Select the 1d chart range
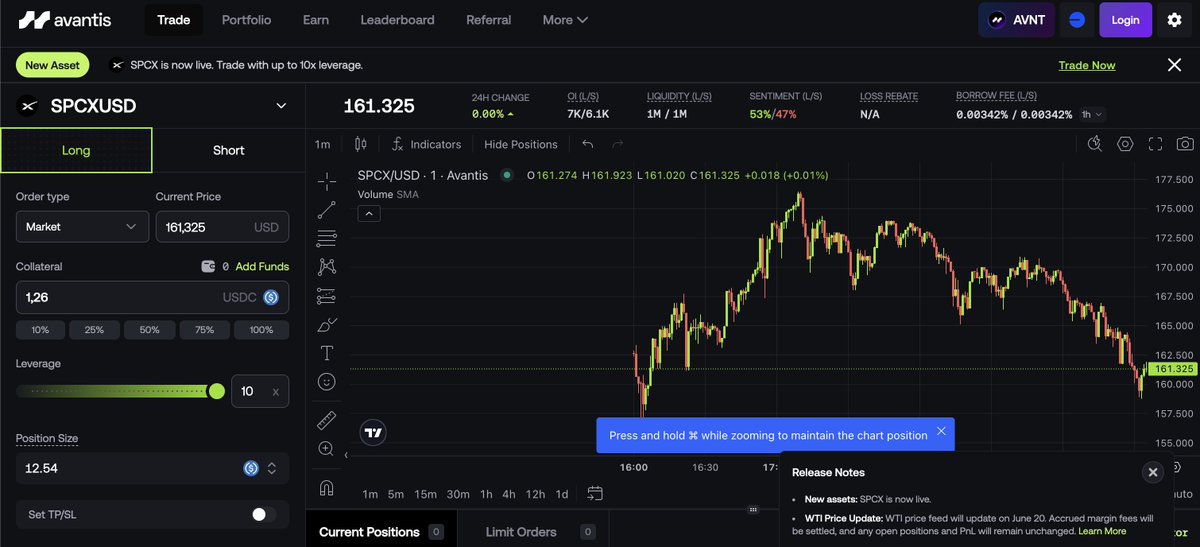Screen dimensions: 1200x547 tap(562, 494)
